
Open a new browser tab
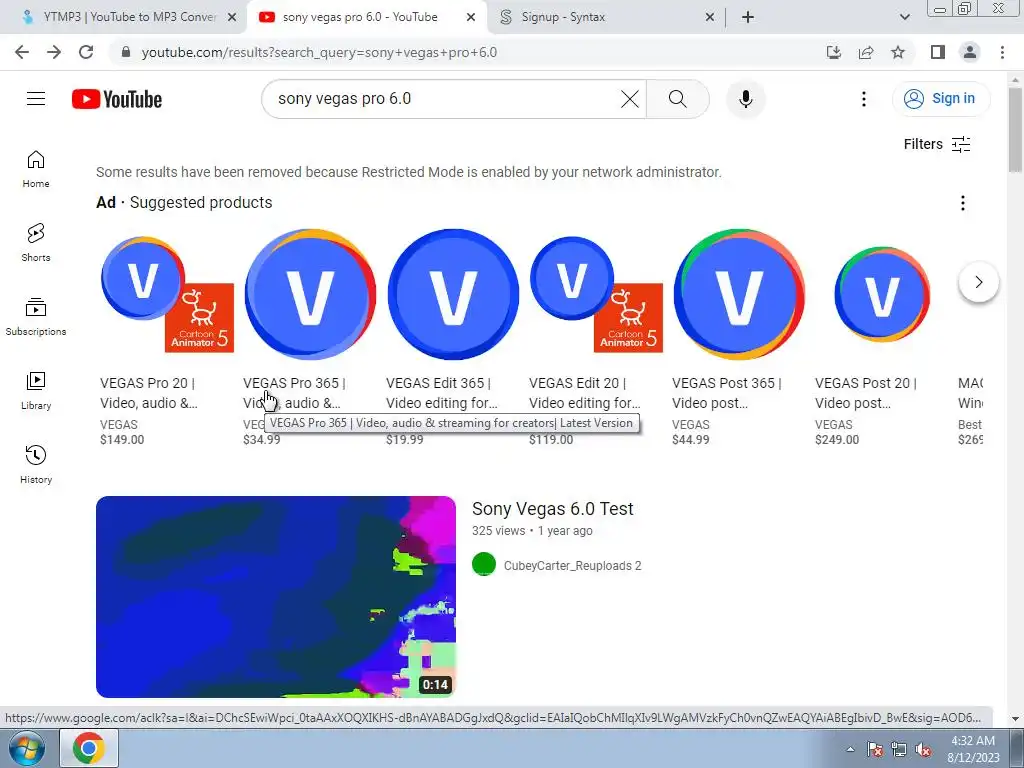click(748, 17)
